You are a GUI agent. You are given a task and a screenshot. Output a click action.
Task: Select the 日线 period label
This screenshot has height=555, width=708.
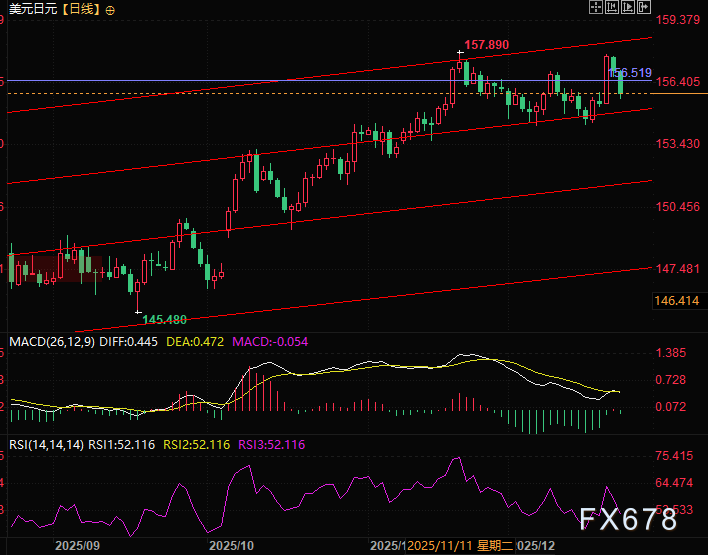coord(82,9)
